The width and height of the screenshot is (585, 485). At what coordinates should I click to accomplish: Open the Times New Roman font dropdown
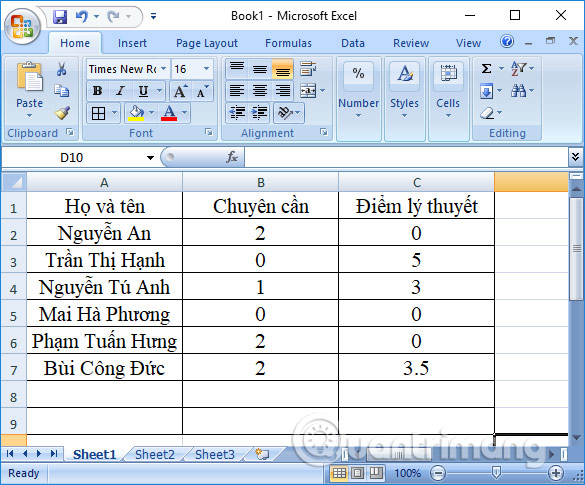coord(163,69)
